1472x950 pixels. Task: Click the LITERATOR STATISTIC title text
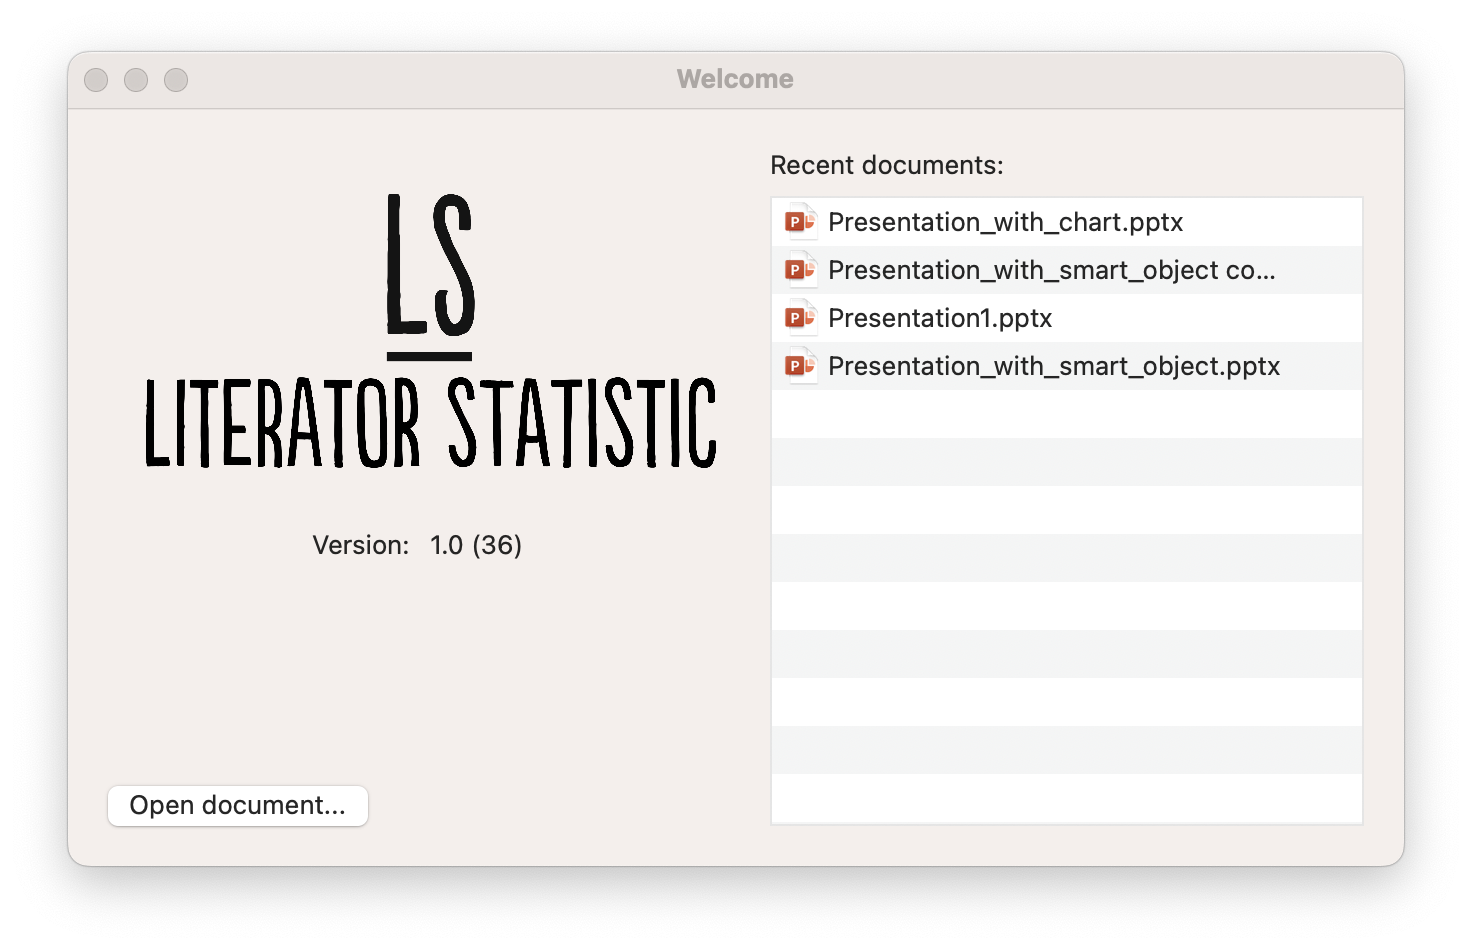[x=431, y=423]
